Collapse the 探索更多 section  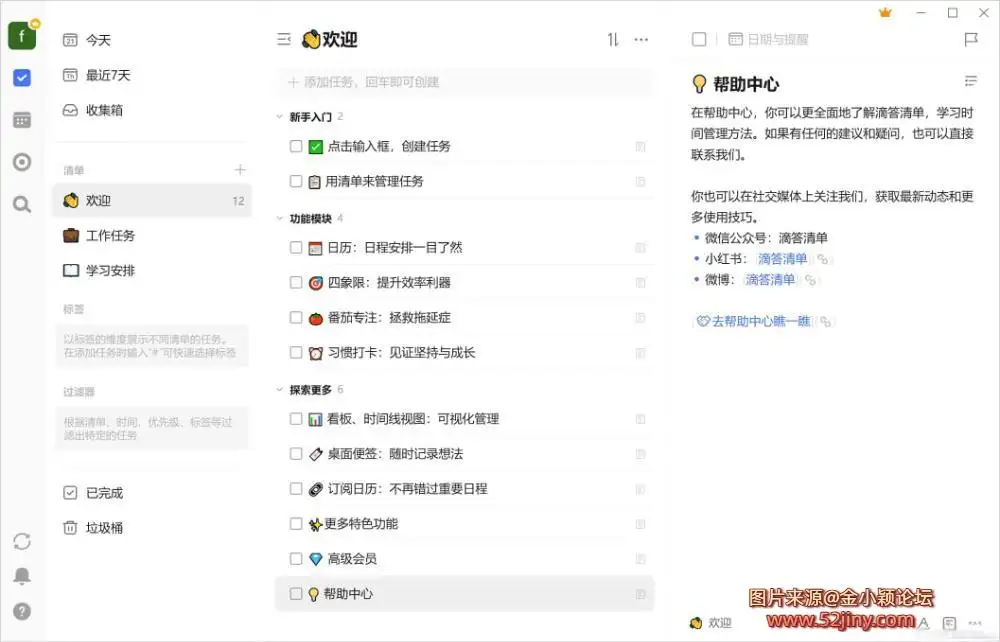coord(280,389)
